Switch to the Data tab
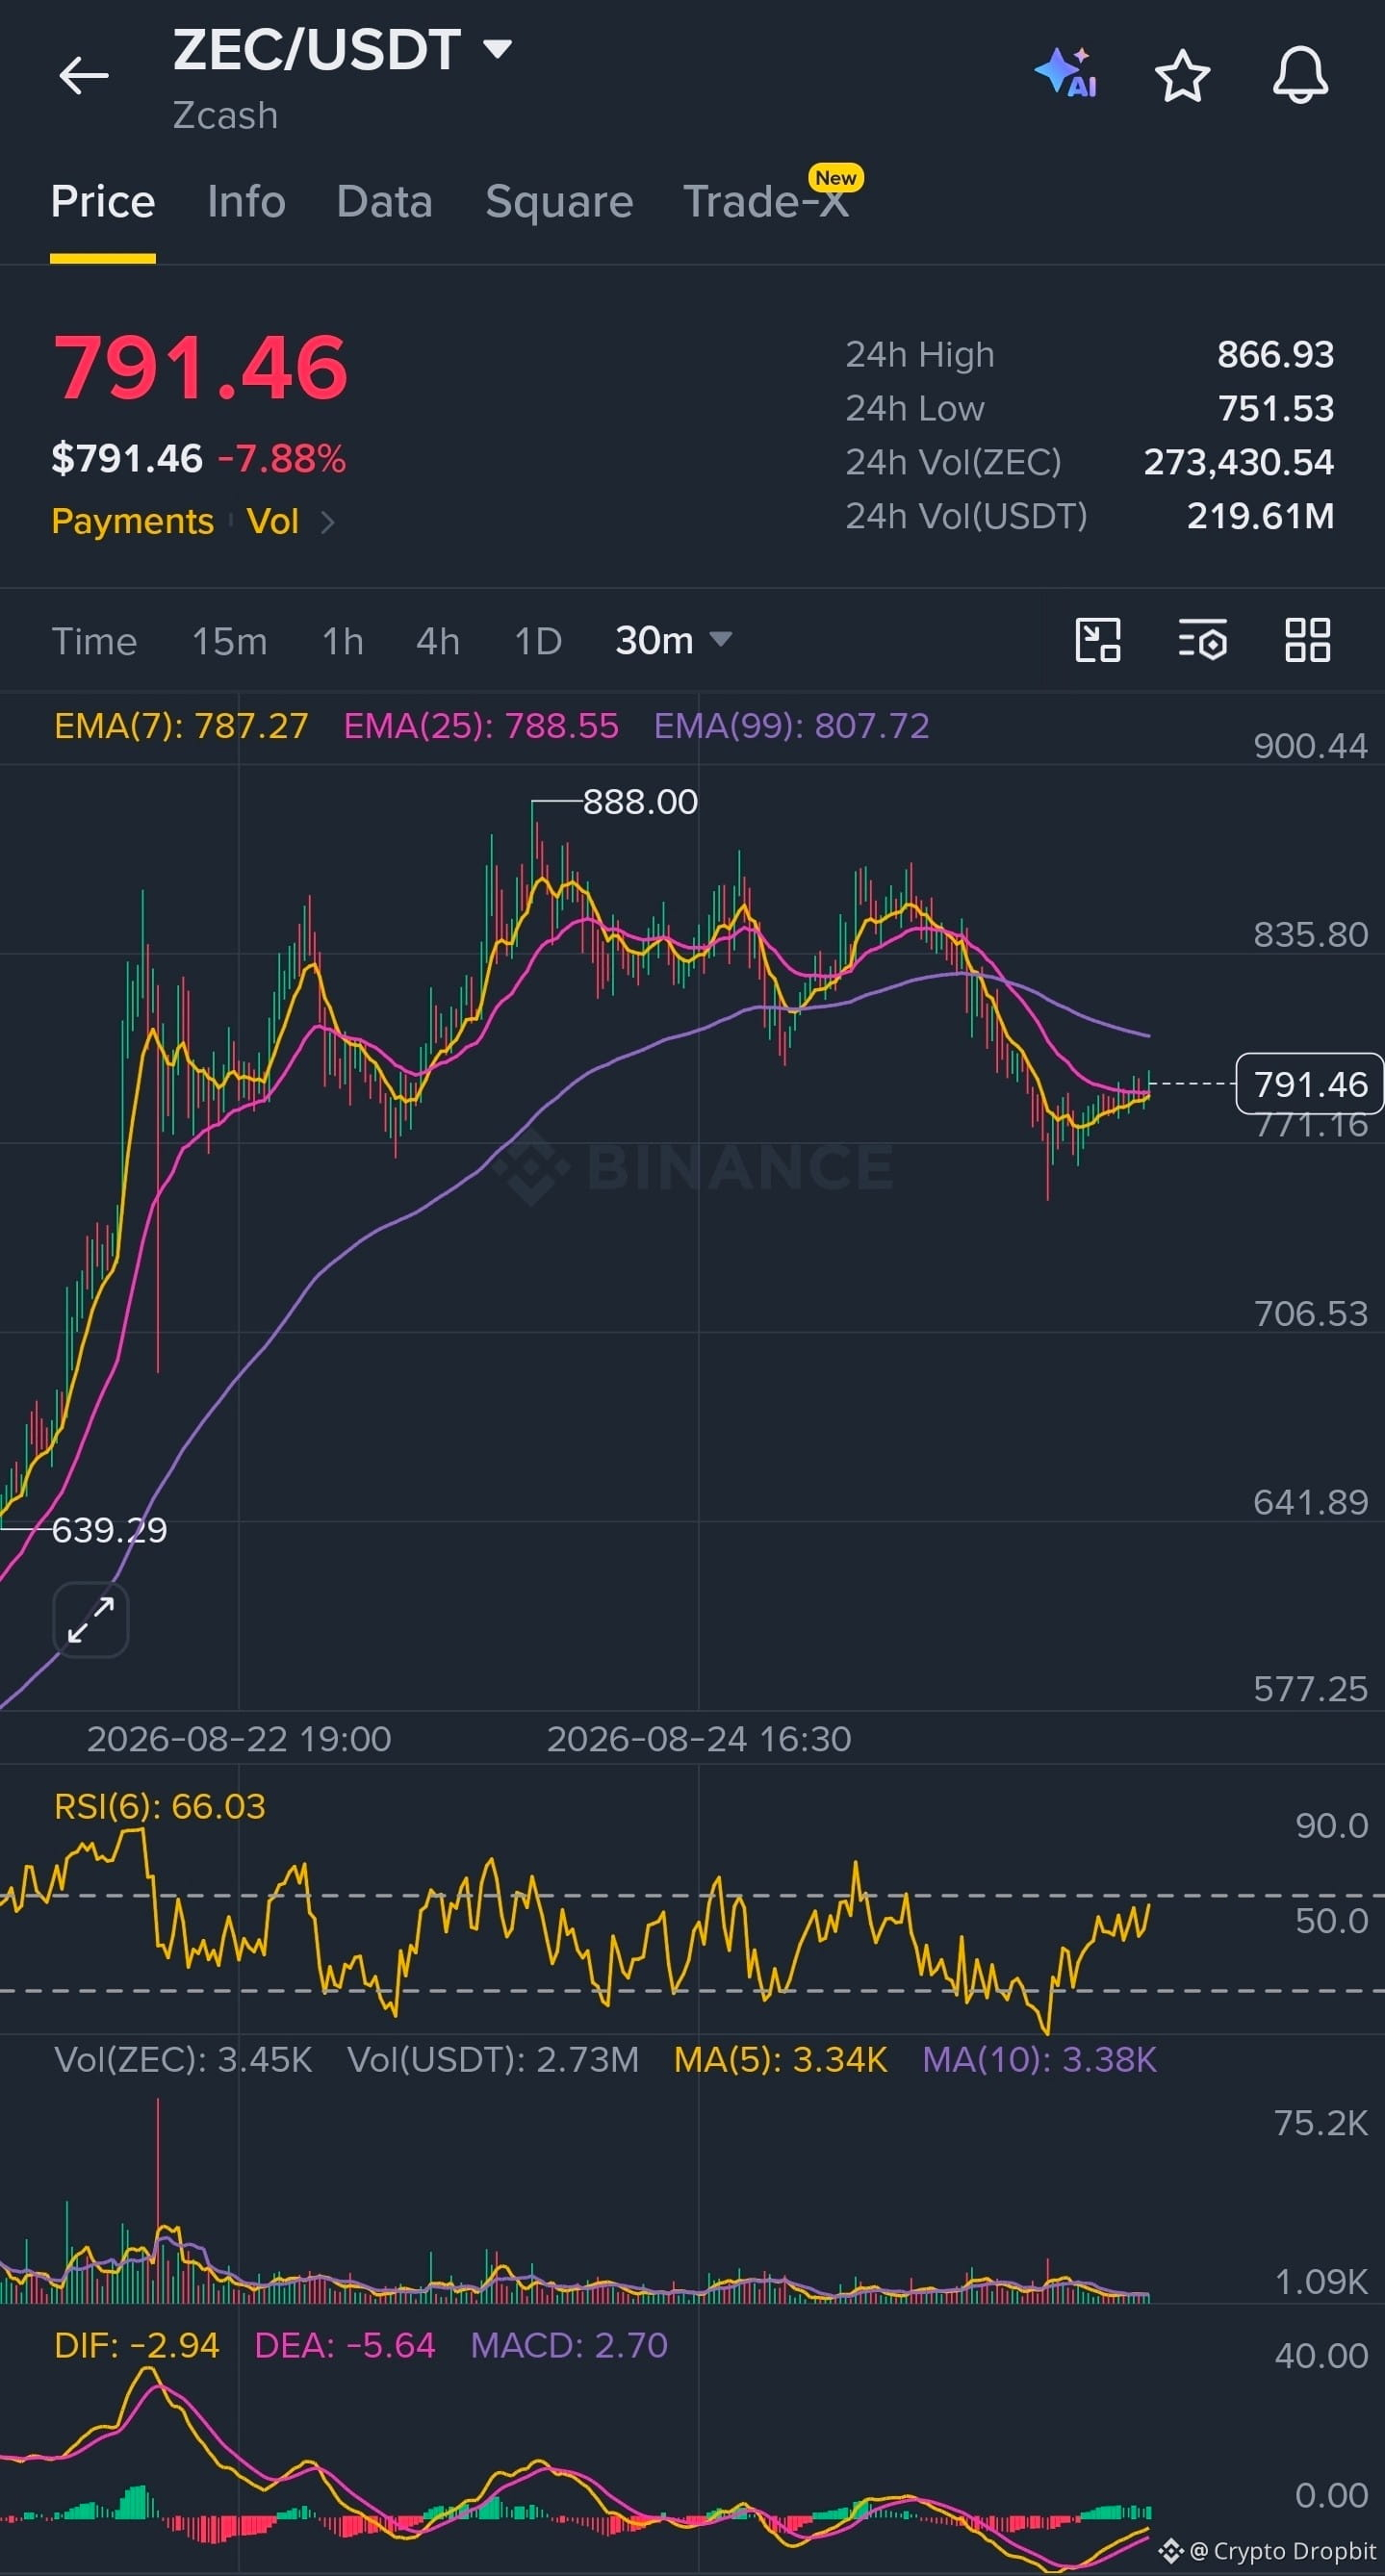This screenshot has height=2576, width=1385. point(385,202)
